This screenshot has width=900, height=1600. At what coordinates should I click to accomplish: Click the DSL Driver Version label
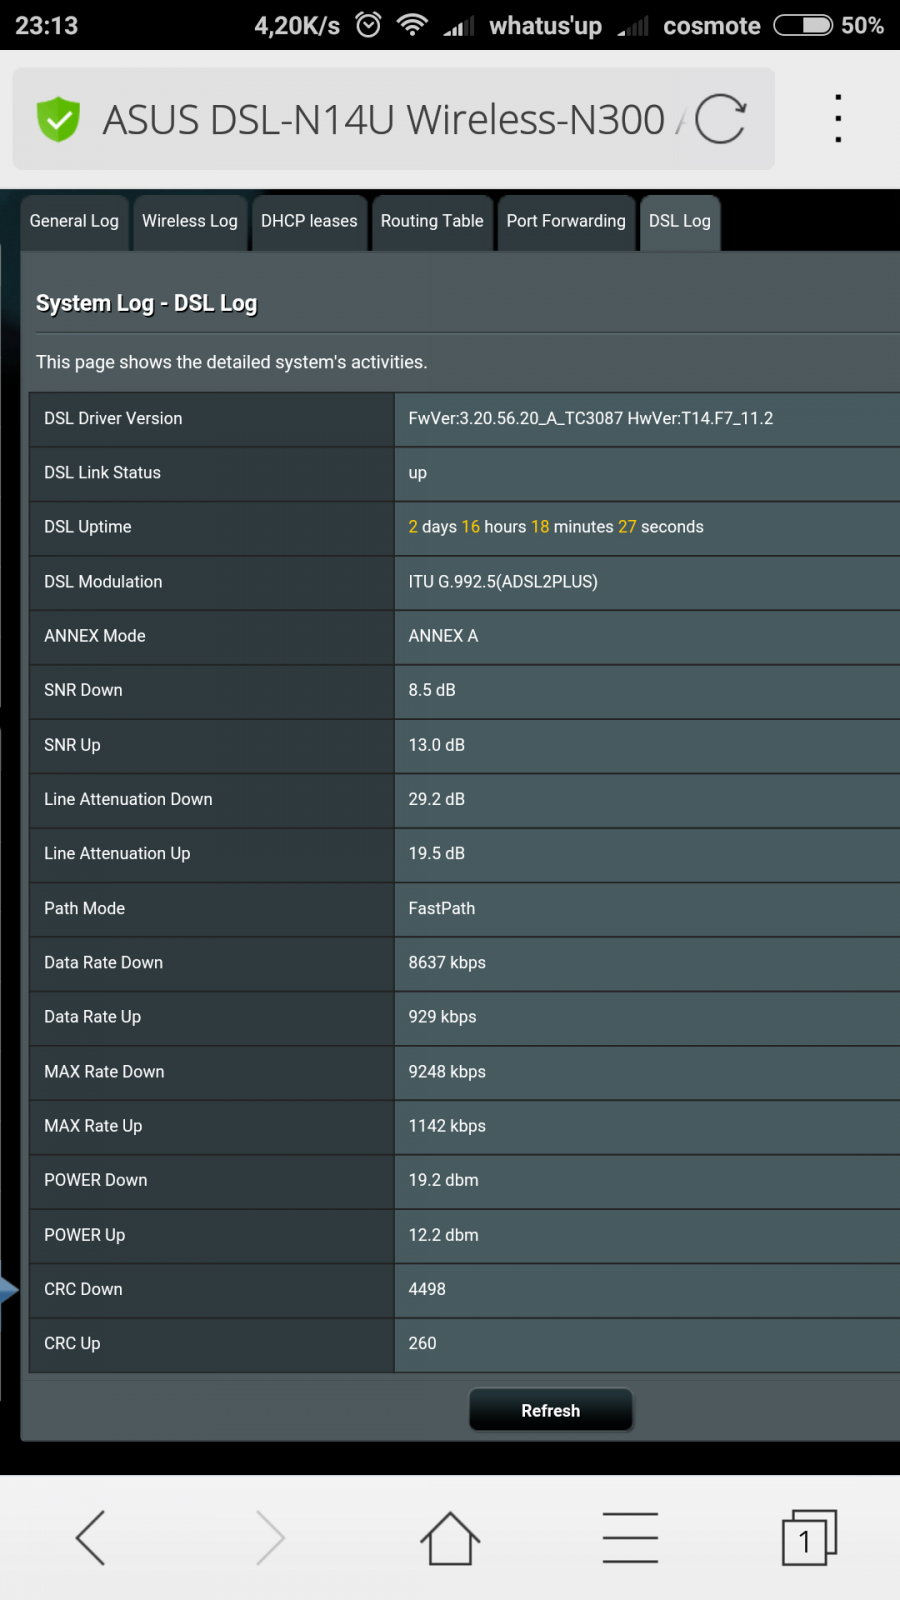coord(113,418)
